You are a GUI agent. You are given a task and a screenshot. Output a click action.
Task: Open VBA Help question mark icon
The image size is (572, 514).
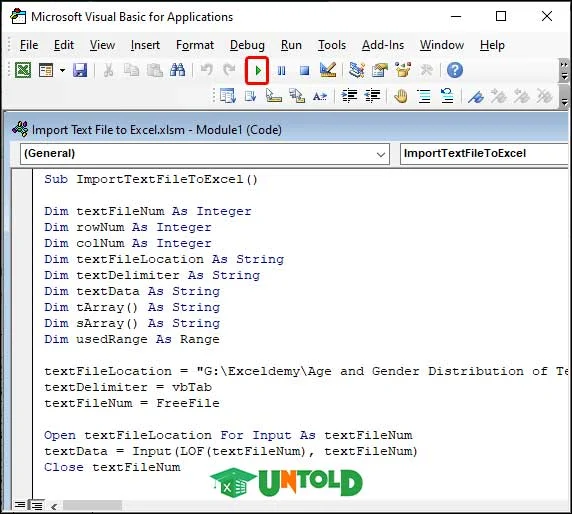tap(455, 70)
